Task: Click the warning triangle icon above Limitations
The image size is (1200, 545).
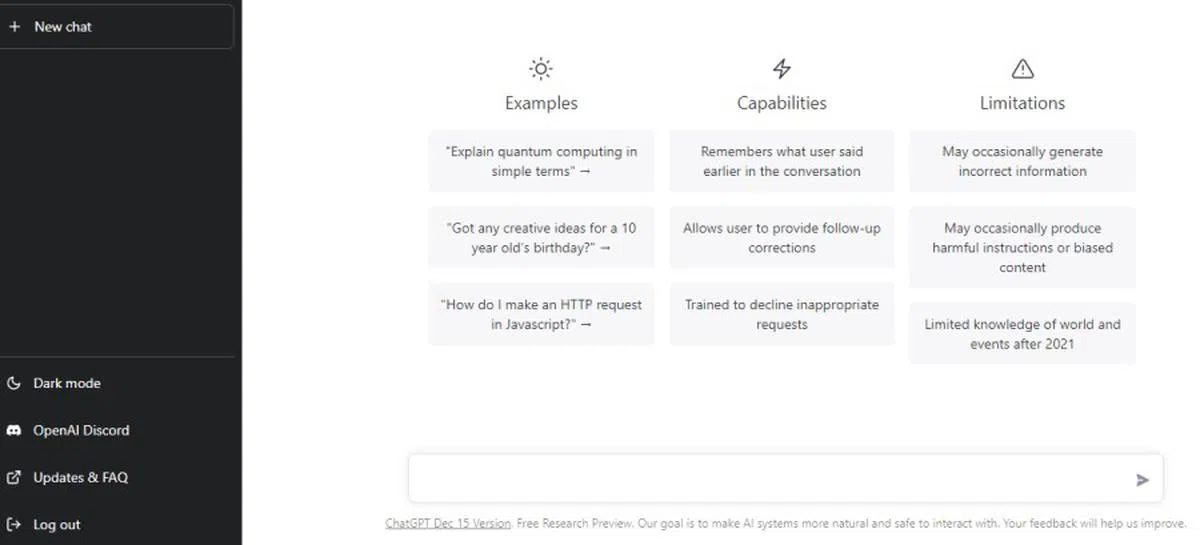Action: pyautogui.click(x=1022, y=69)
